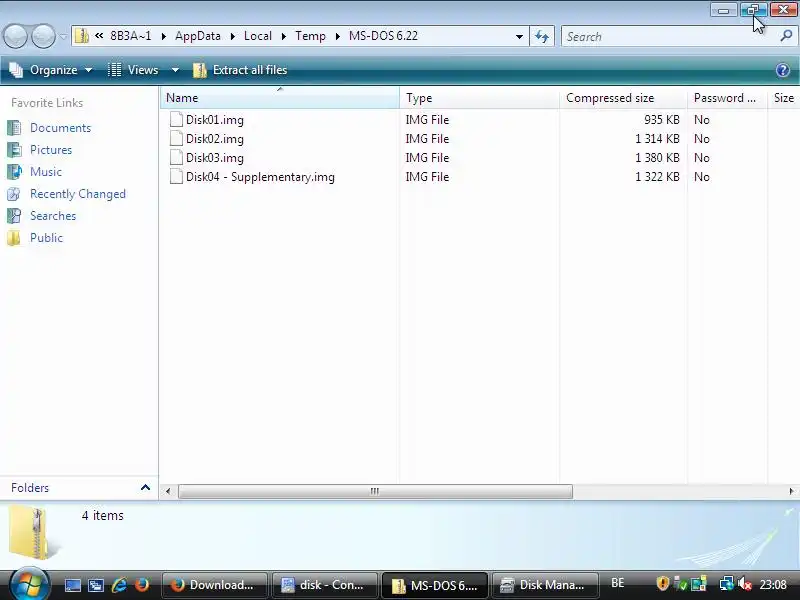Click zip folder icon in address bar
Screen dimensions: 800x600
82,36
